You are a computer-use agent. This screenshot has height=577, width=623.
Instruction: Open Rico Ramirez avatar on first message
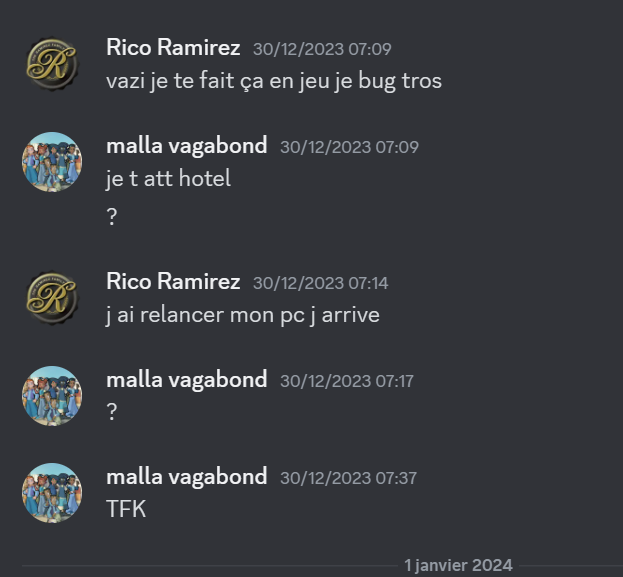(x=52, y=64)
